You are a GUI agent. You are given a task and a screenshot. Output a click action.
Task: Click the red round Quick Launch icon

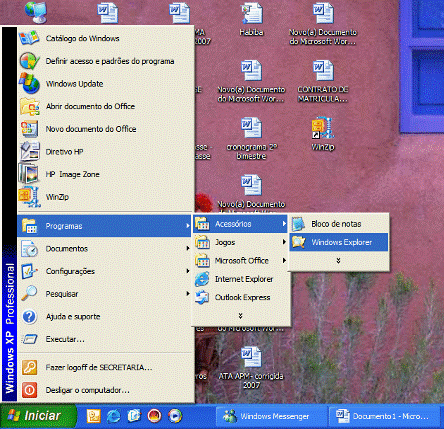click(x=154, y=416)
